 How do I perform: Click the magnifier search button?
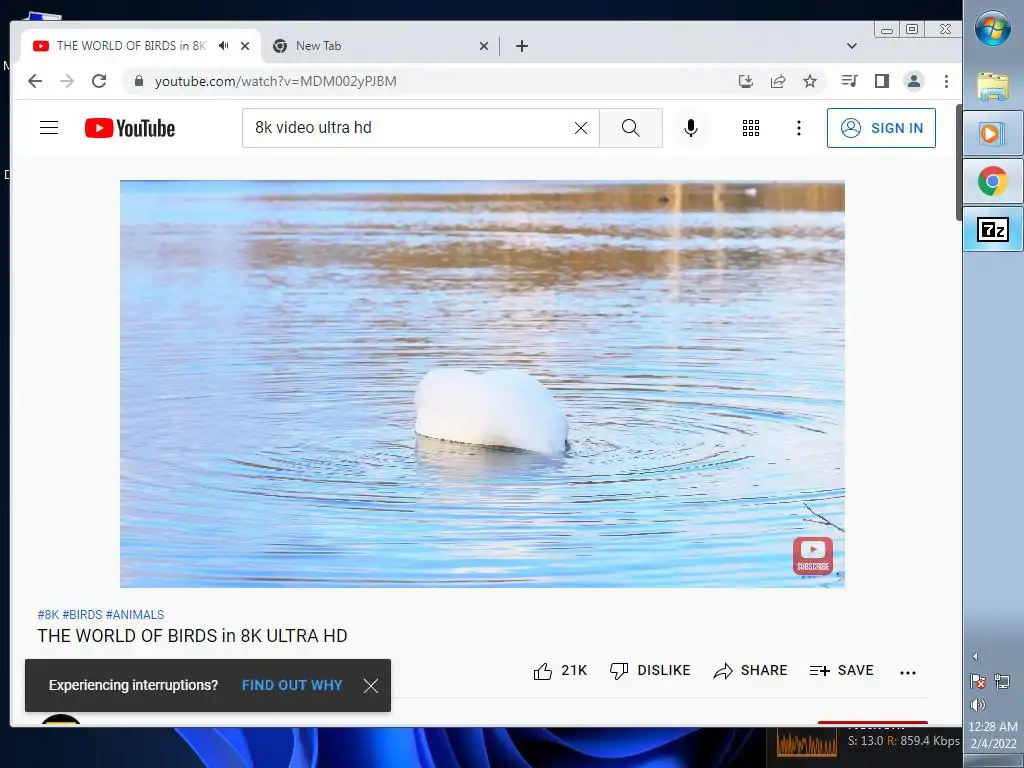631,128
